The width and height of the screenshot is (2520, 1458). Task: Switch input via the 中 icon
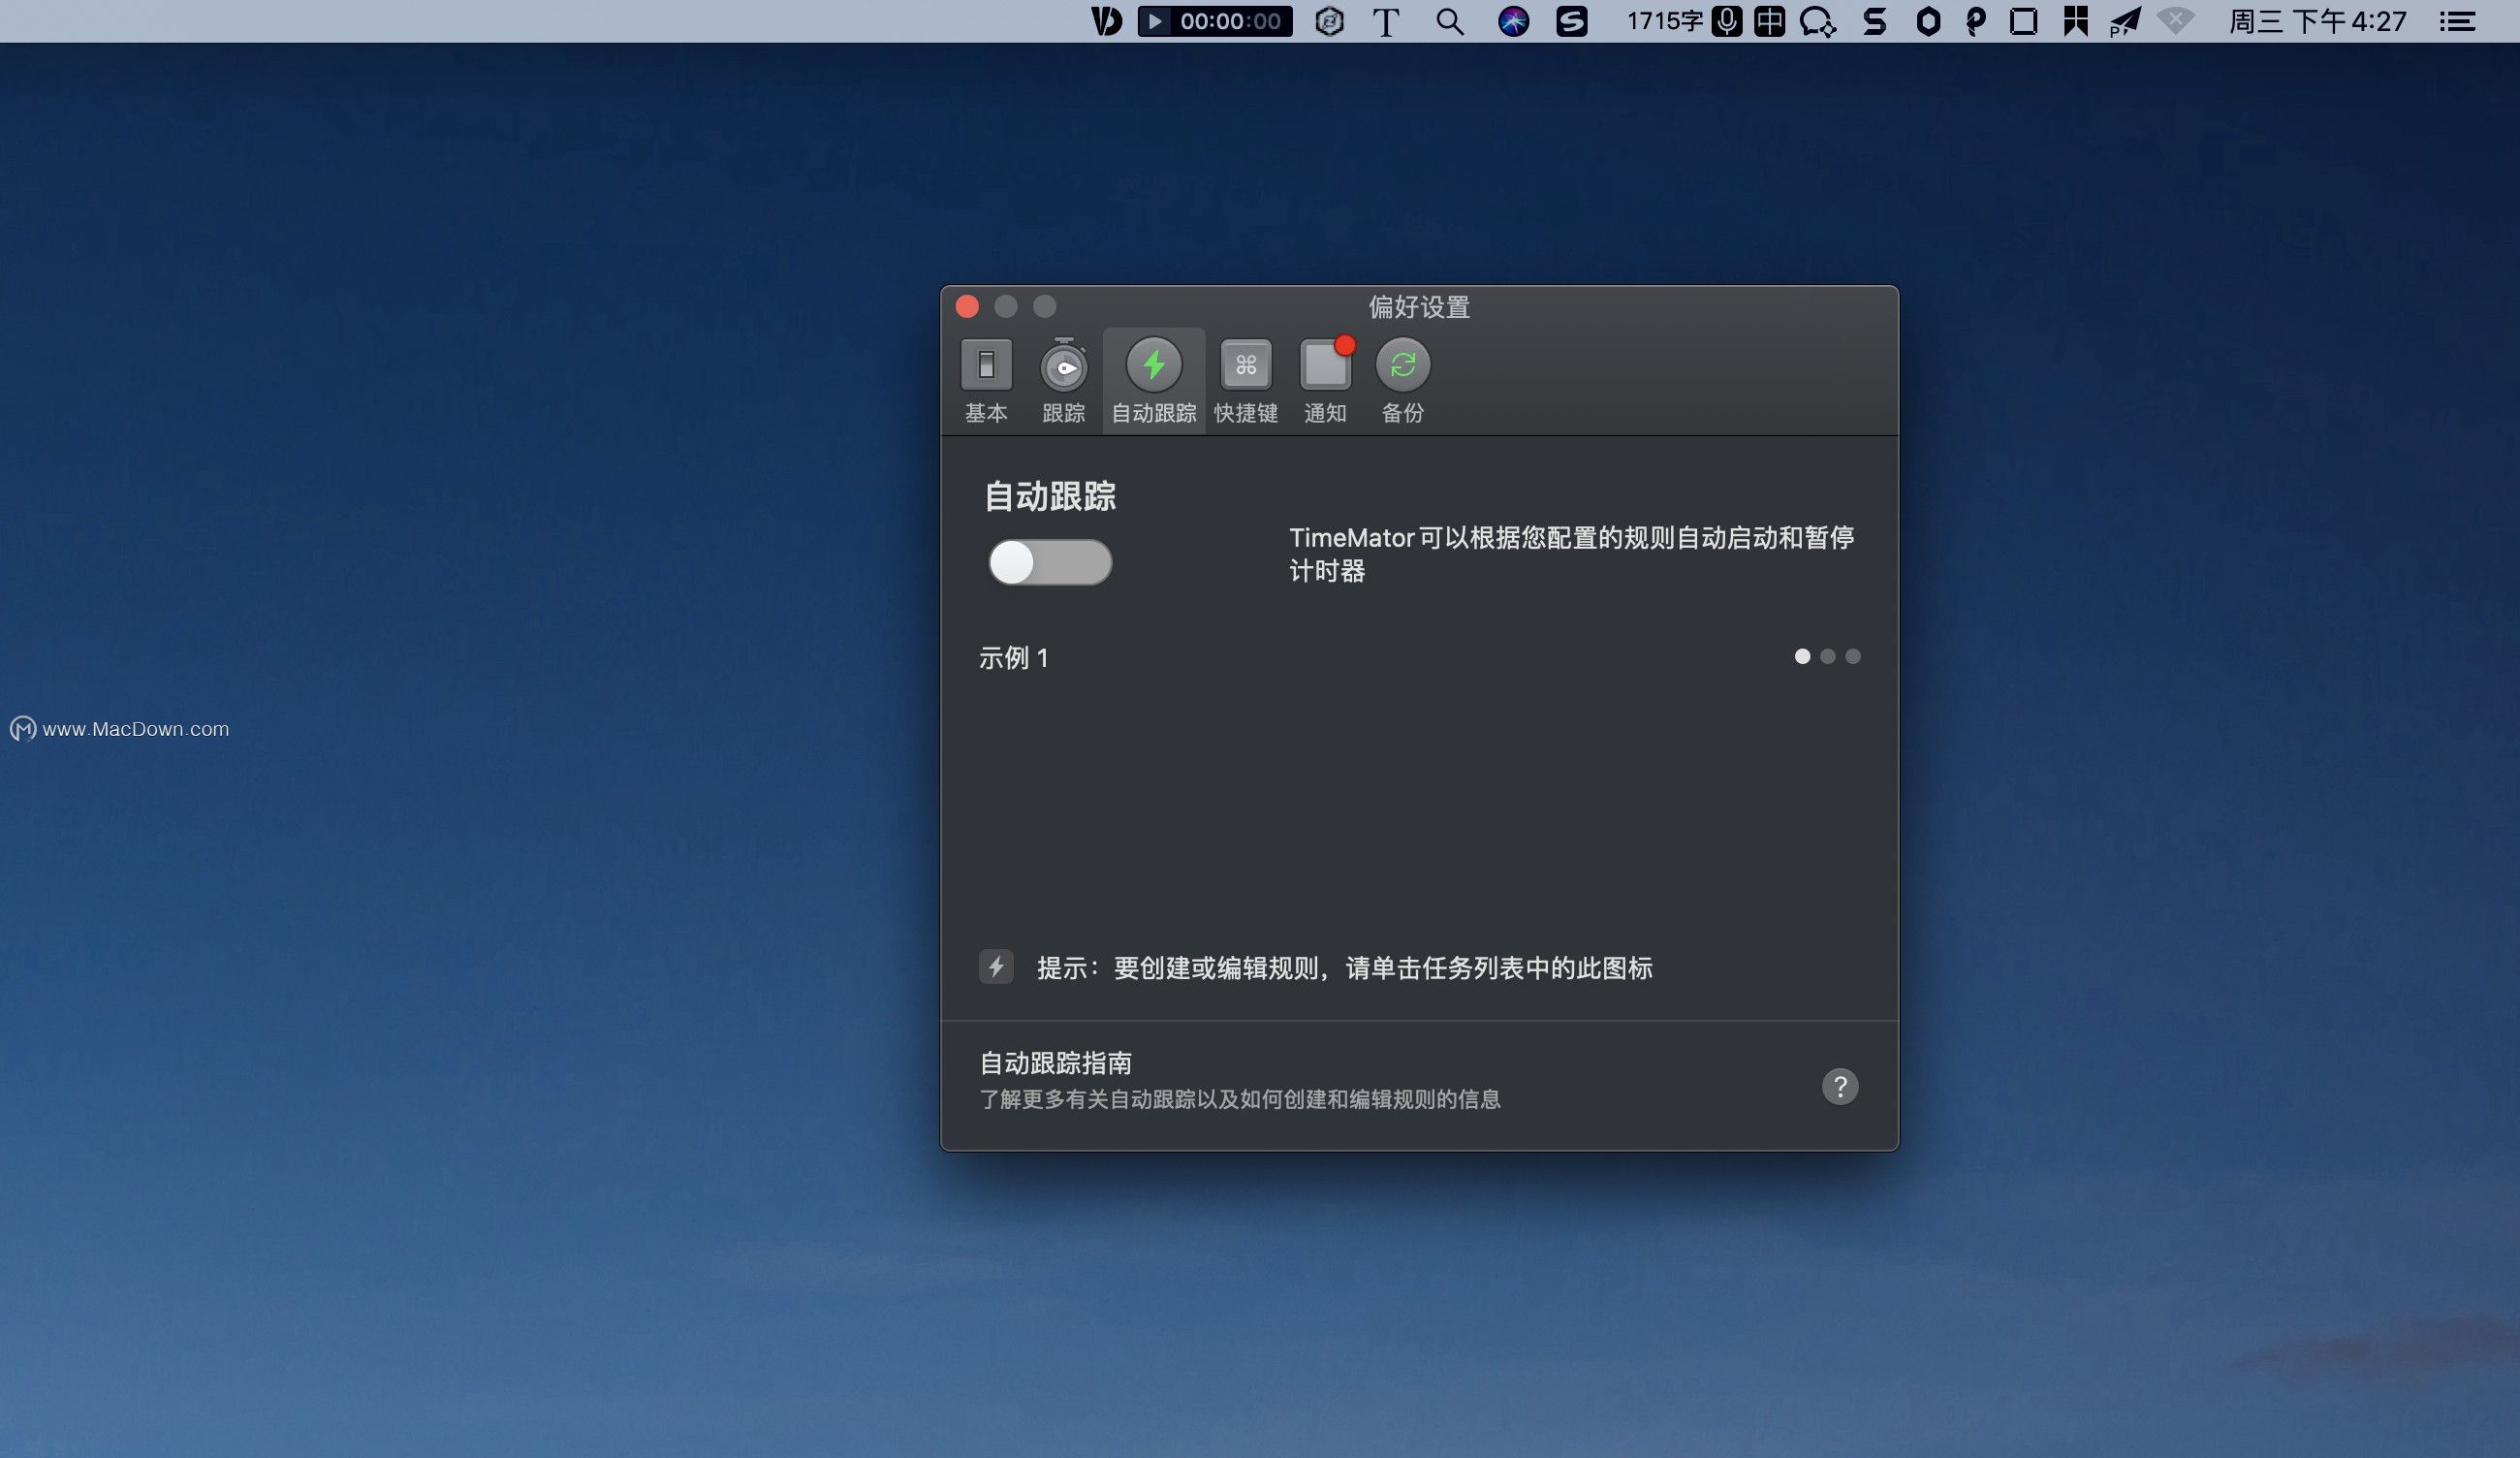coord(1769,21)
